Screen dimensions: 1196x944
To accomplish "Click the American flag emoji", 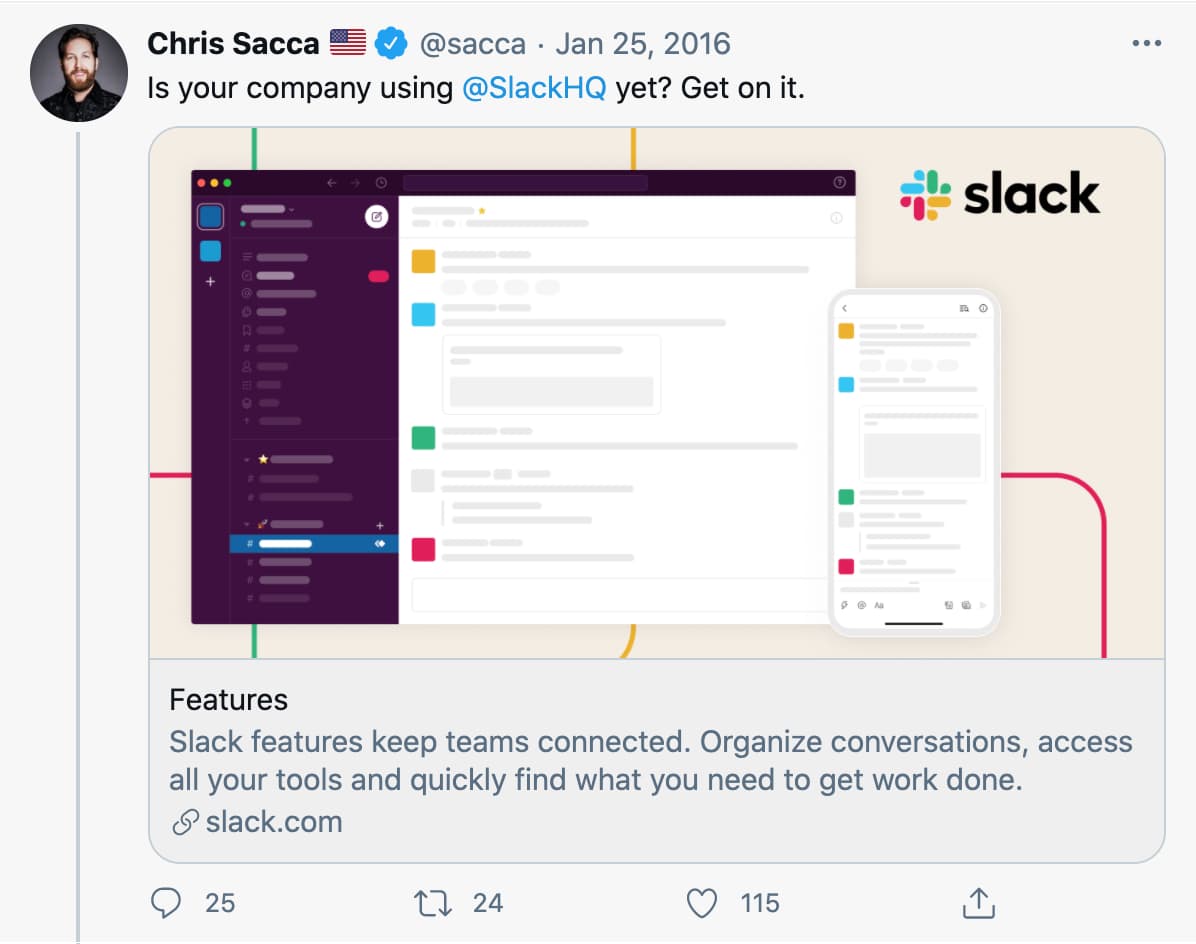I will pyautogui.click(x=348, y=43).
